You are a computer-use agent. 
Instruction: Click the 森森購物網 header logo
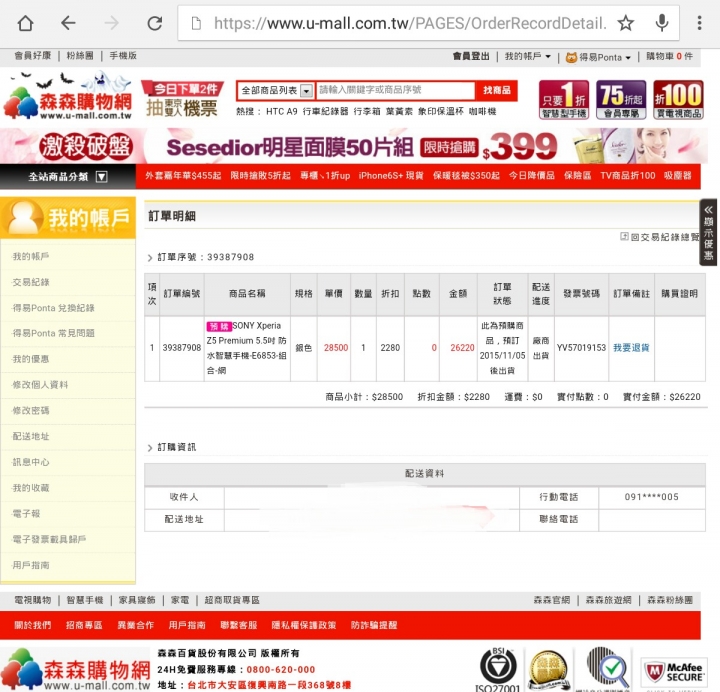68,96
